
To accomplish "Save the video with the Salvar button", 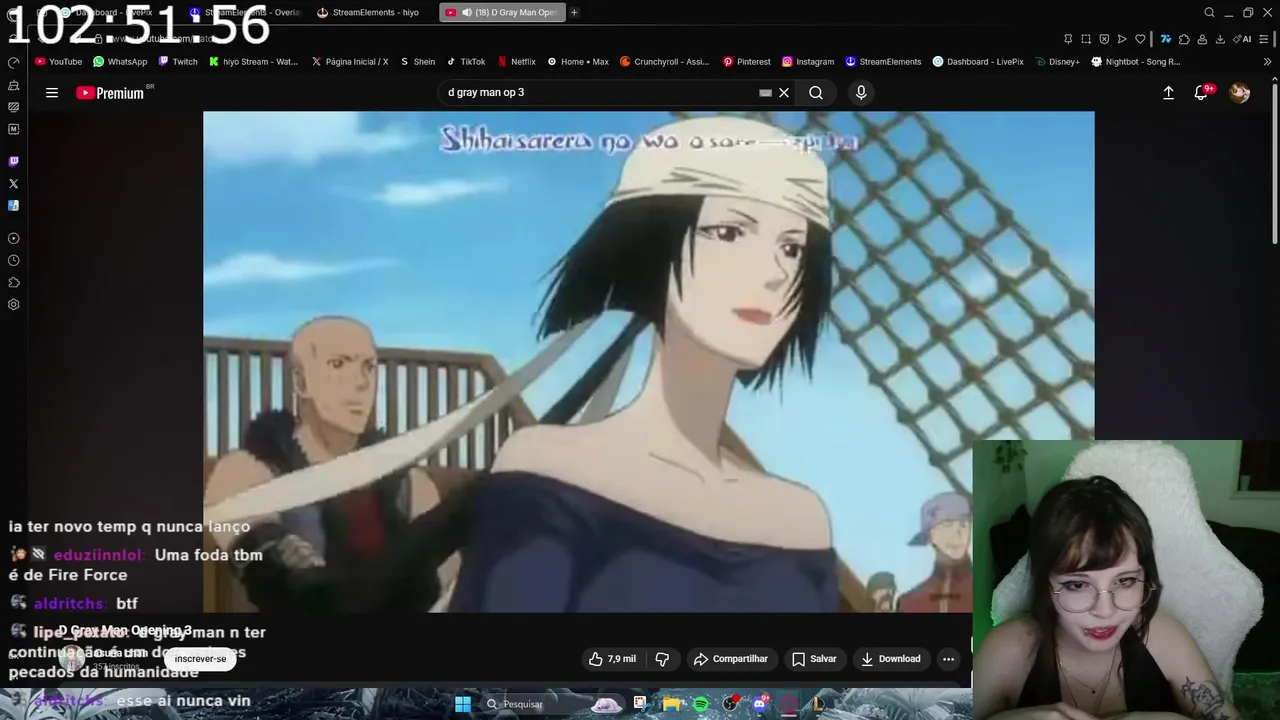I will point(814,659).
